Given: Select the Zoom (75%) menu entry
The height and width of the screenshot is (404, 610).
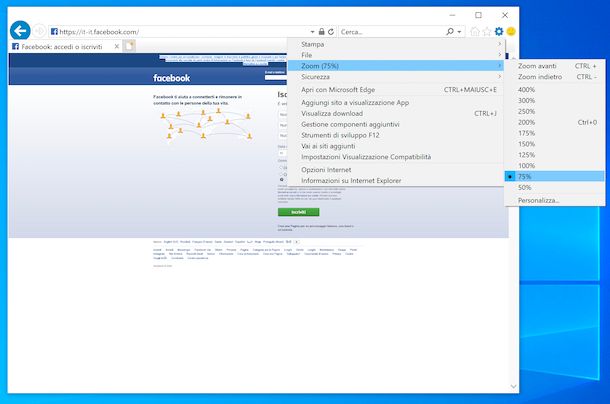Looking at the screenshot, I should [396, 66].
